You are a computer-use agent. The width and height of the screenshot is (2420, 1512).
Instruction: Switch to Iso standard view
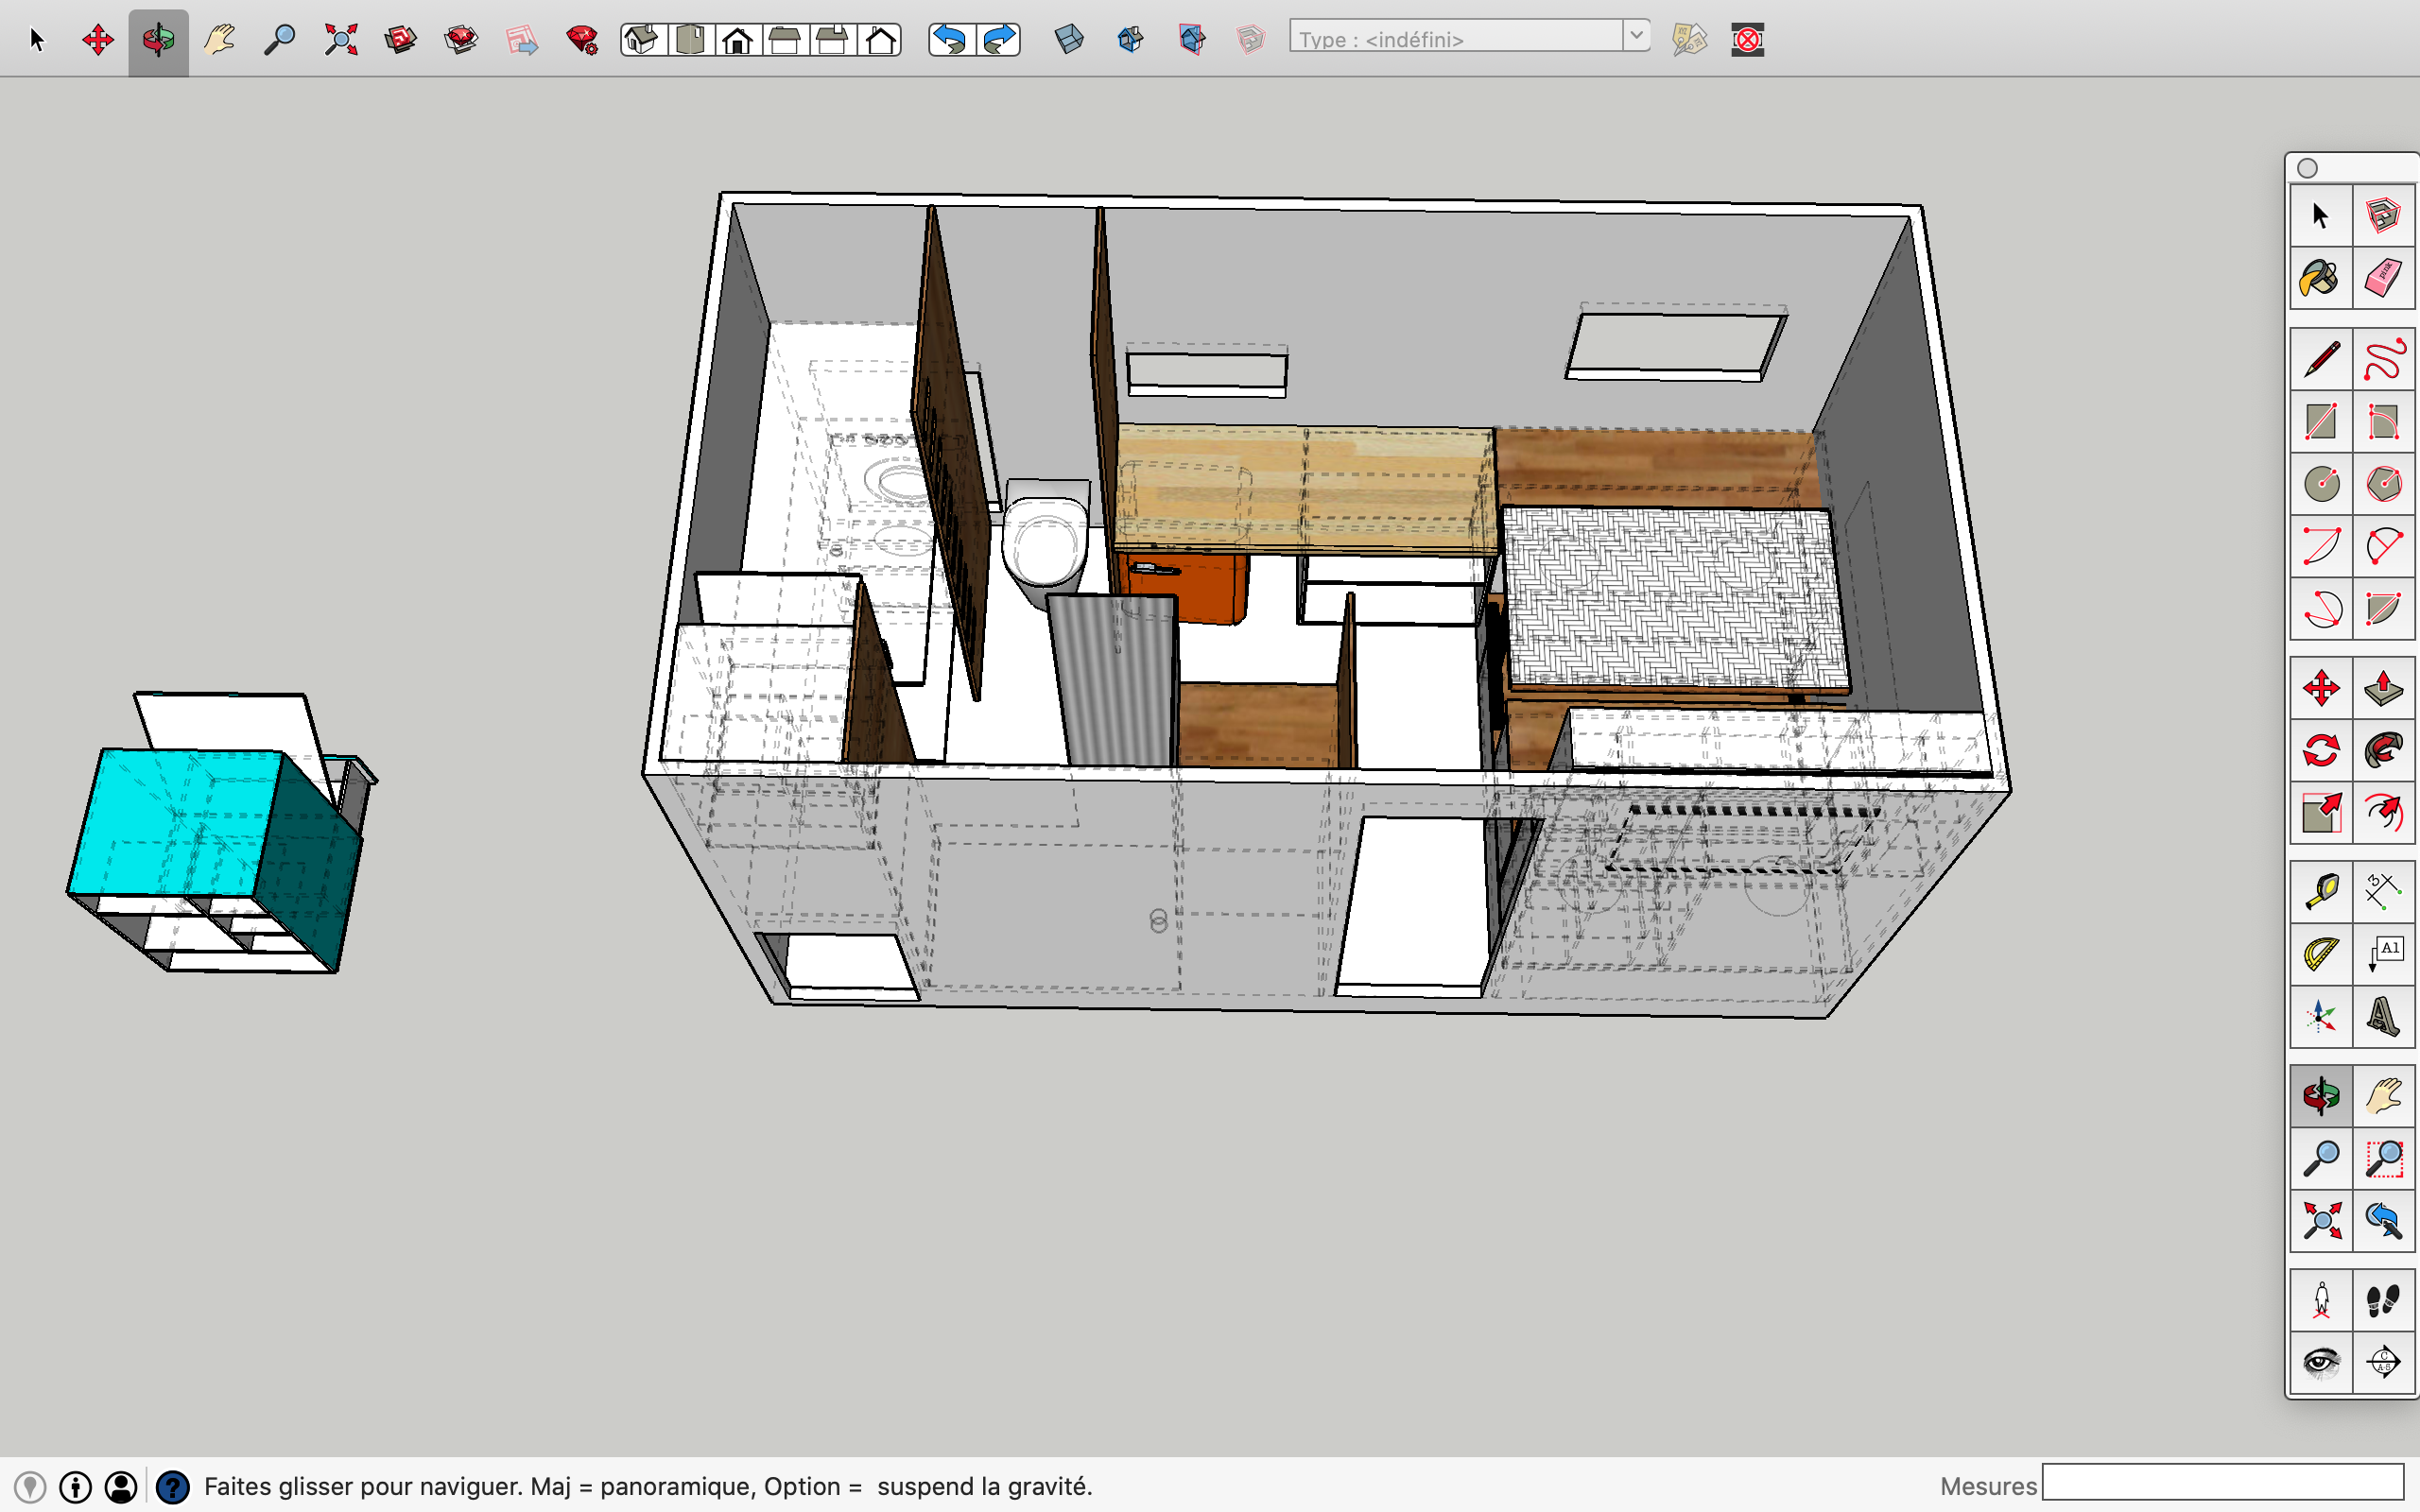(642, 40)
